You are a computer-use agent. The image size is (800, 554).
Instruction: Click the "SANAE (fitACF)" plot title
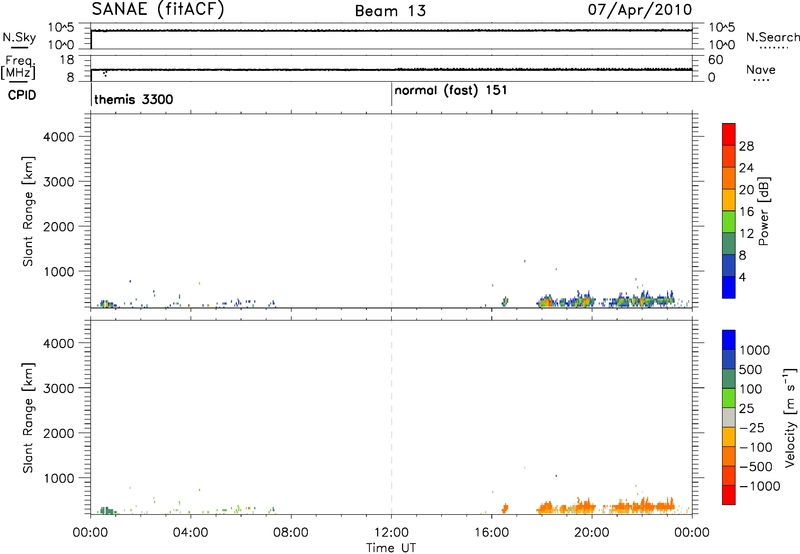click(158, 10)
